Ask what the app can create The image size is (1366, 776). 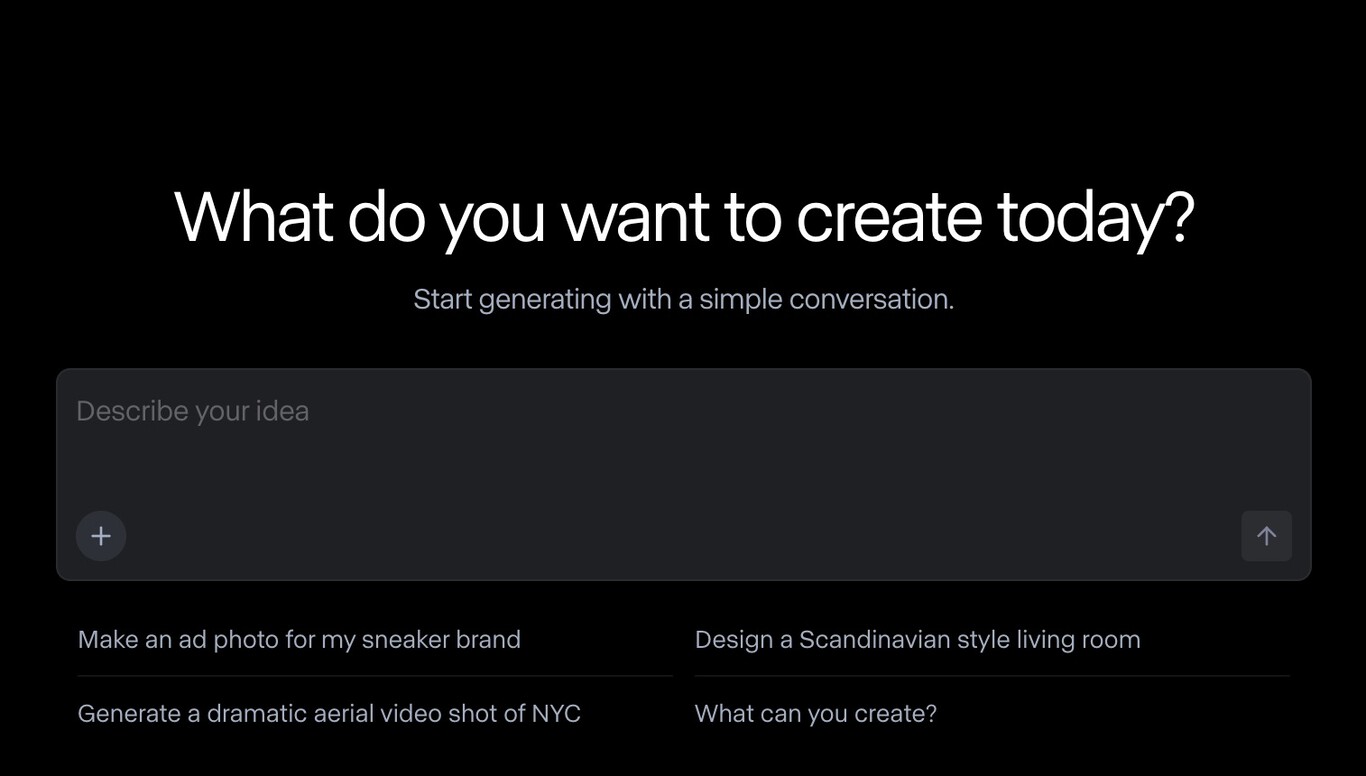(815, 714)
